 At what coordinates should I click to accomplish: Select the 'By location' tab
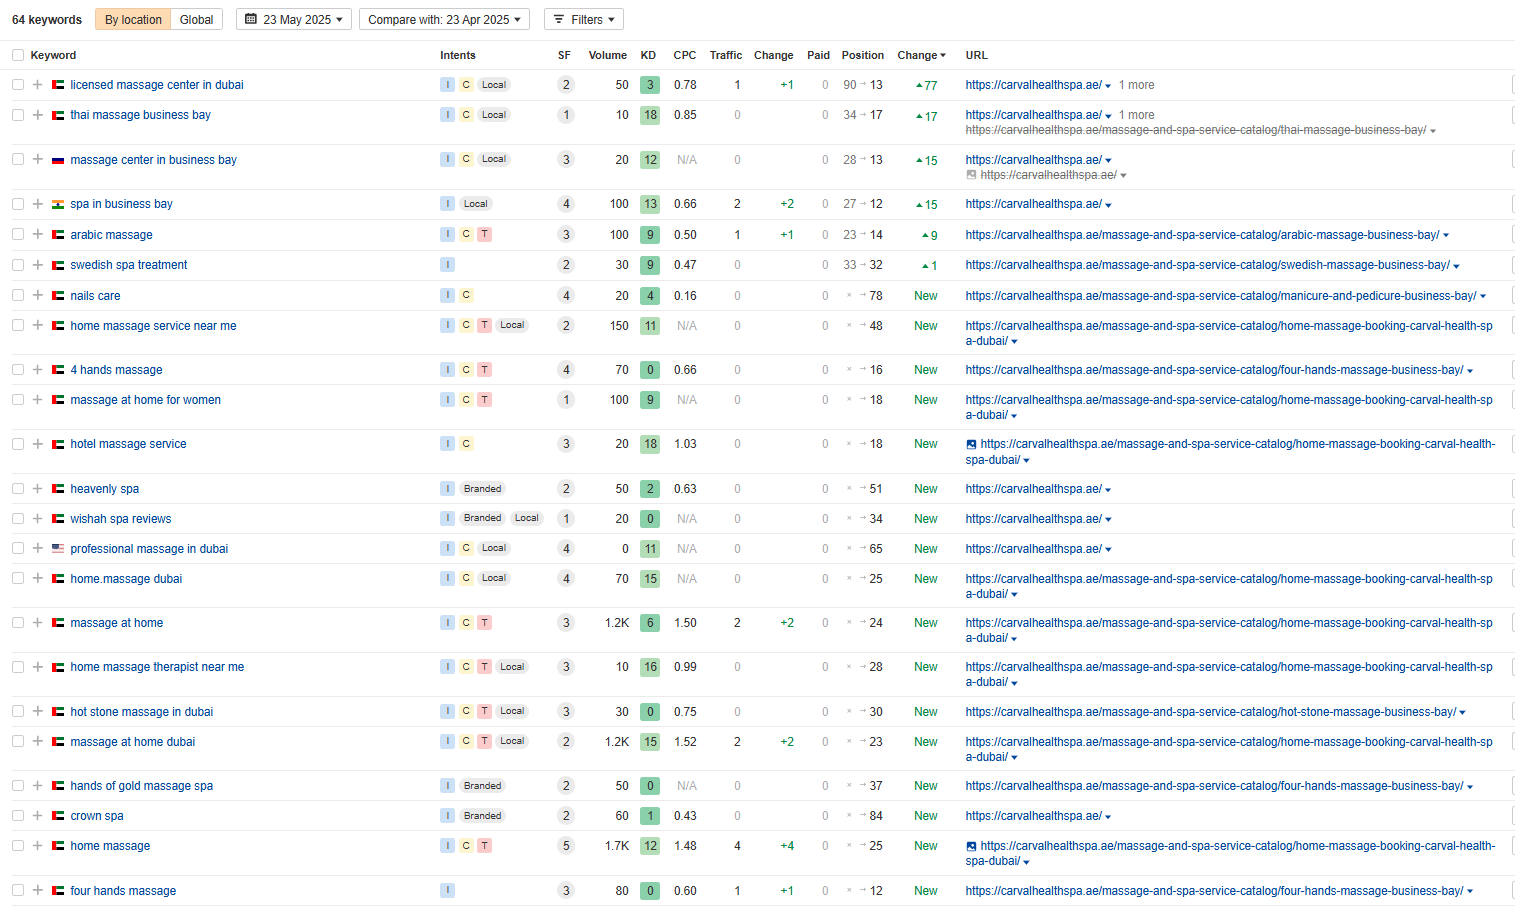click(133, 19)
